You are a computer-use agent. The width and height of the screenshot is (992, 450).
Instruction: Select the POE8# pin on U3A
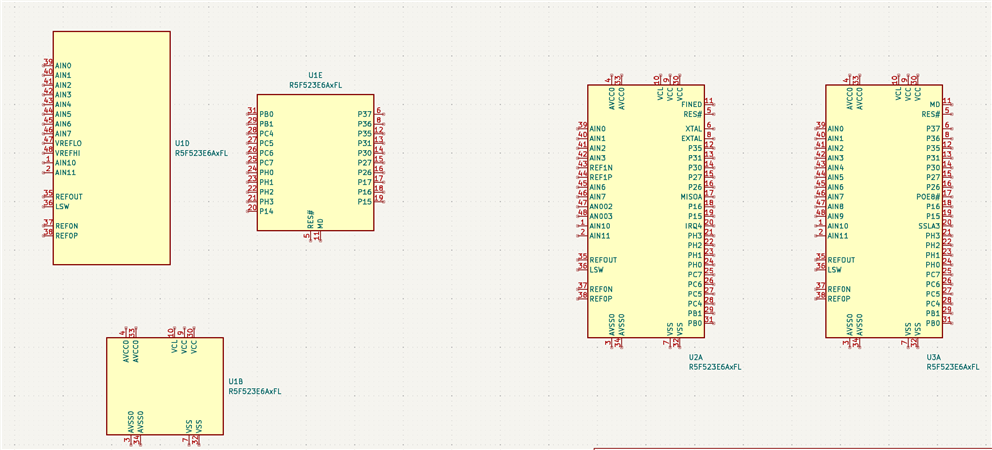(x=928, y=196)
